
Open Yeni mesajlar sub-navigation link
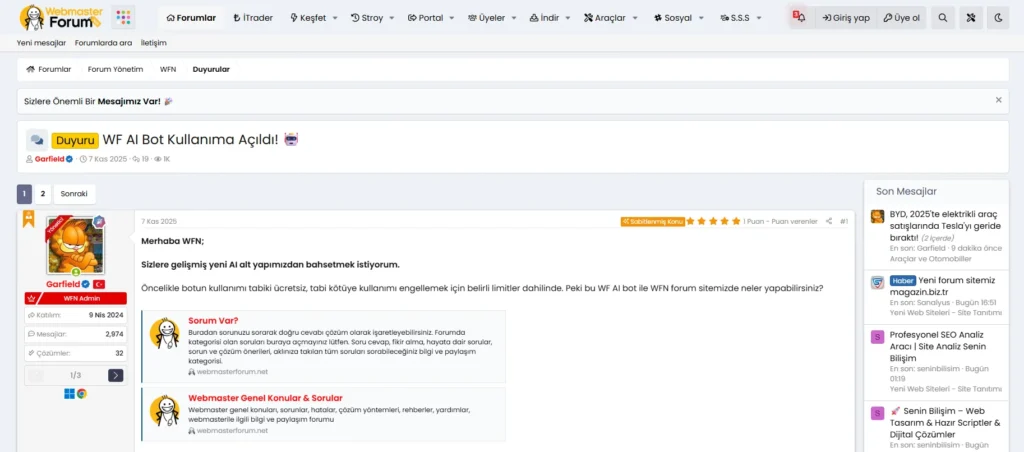point(41,43)
